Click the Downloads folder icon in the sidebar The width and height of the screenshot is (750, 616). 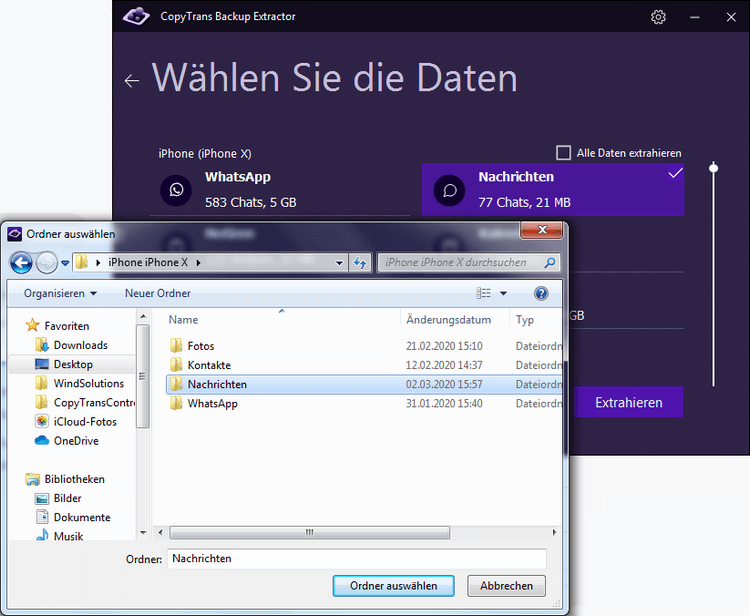point(42,344)
